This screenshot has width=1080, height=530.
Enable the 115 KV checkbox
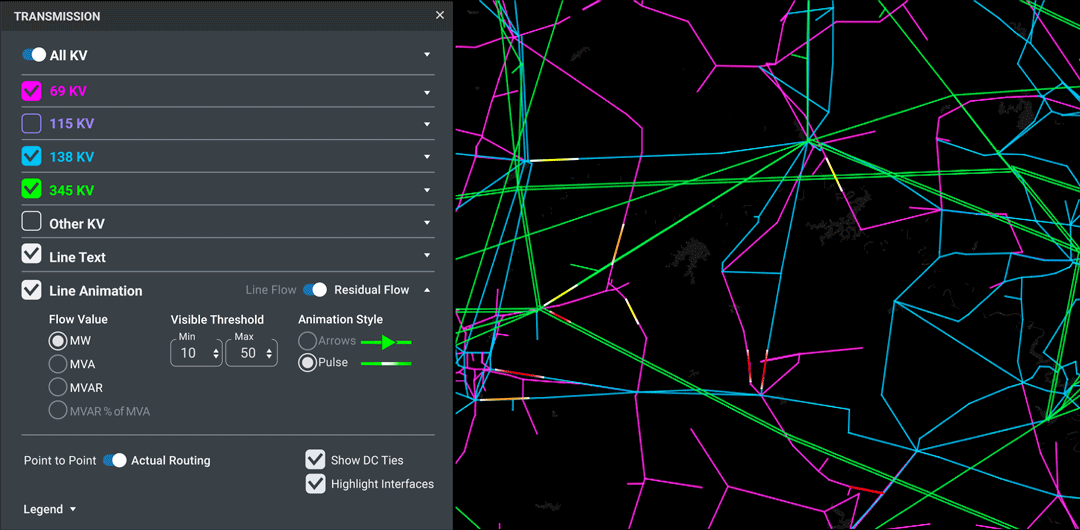[31, 124]
